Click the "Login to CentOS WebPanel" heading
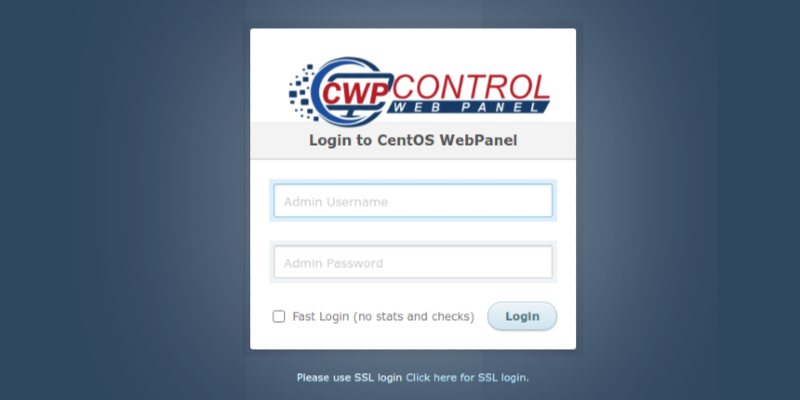The width and height of the screenshot is (800, 400). pos(413,140)
